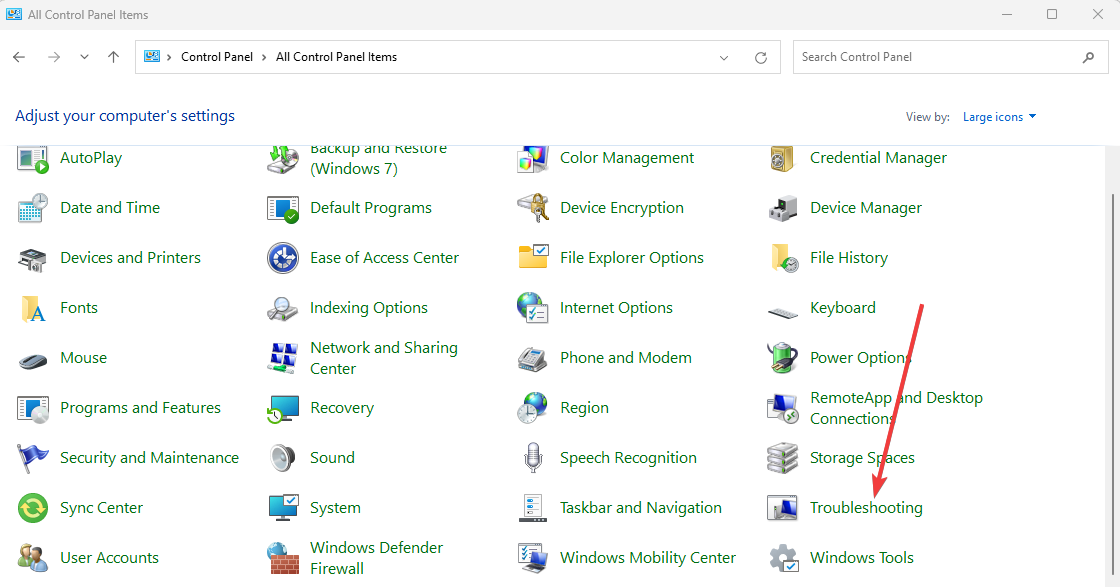Screen dimensions: 1120x587
Task: Click the address bar computer icon
Action: click(x=152, y=56)
